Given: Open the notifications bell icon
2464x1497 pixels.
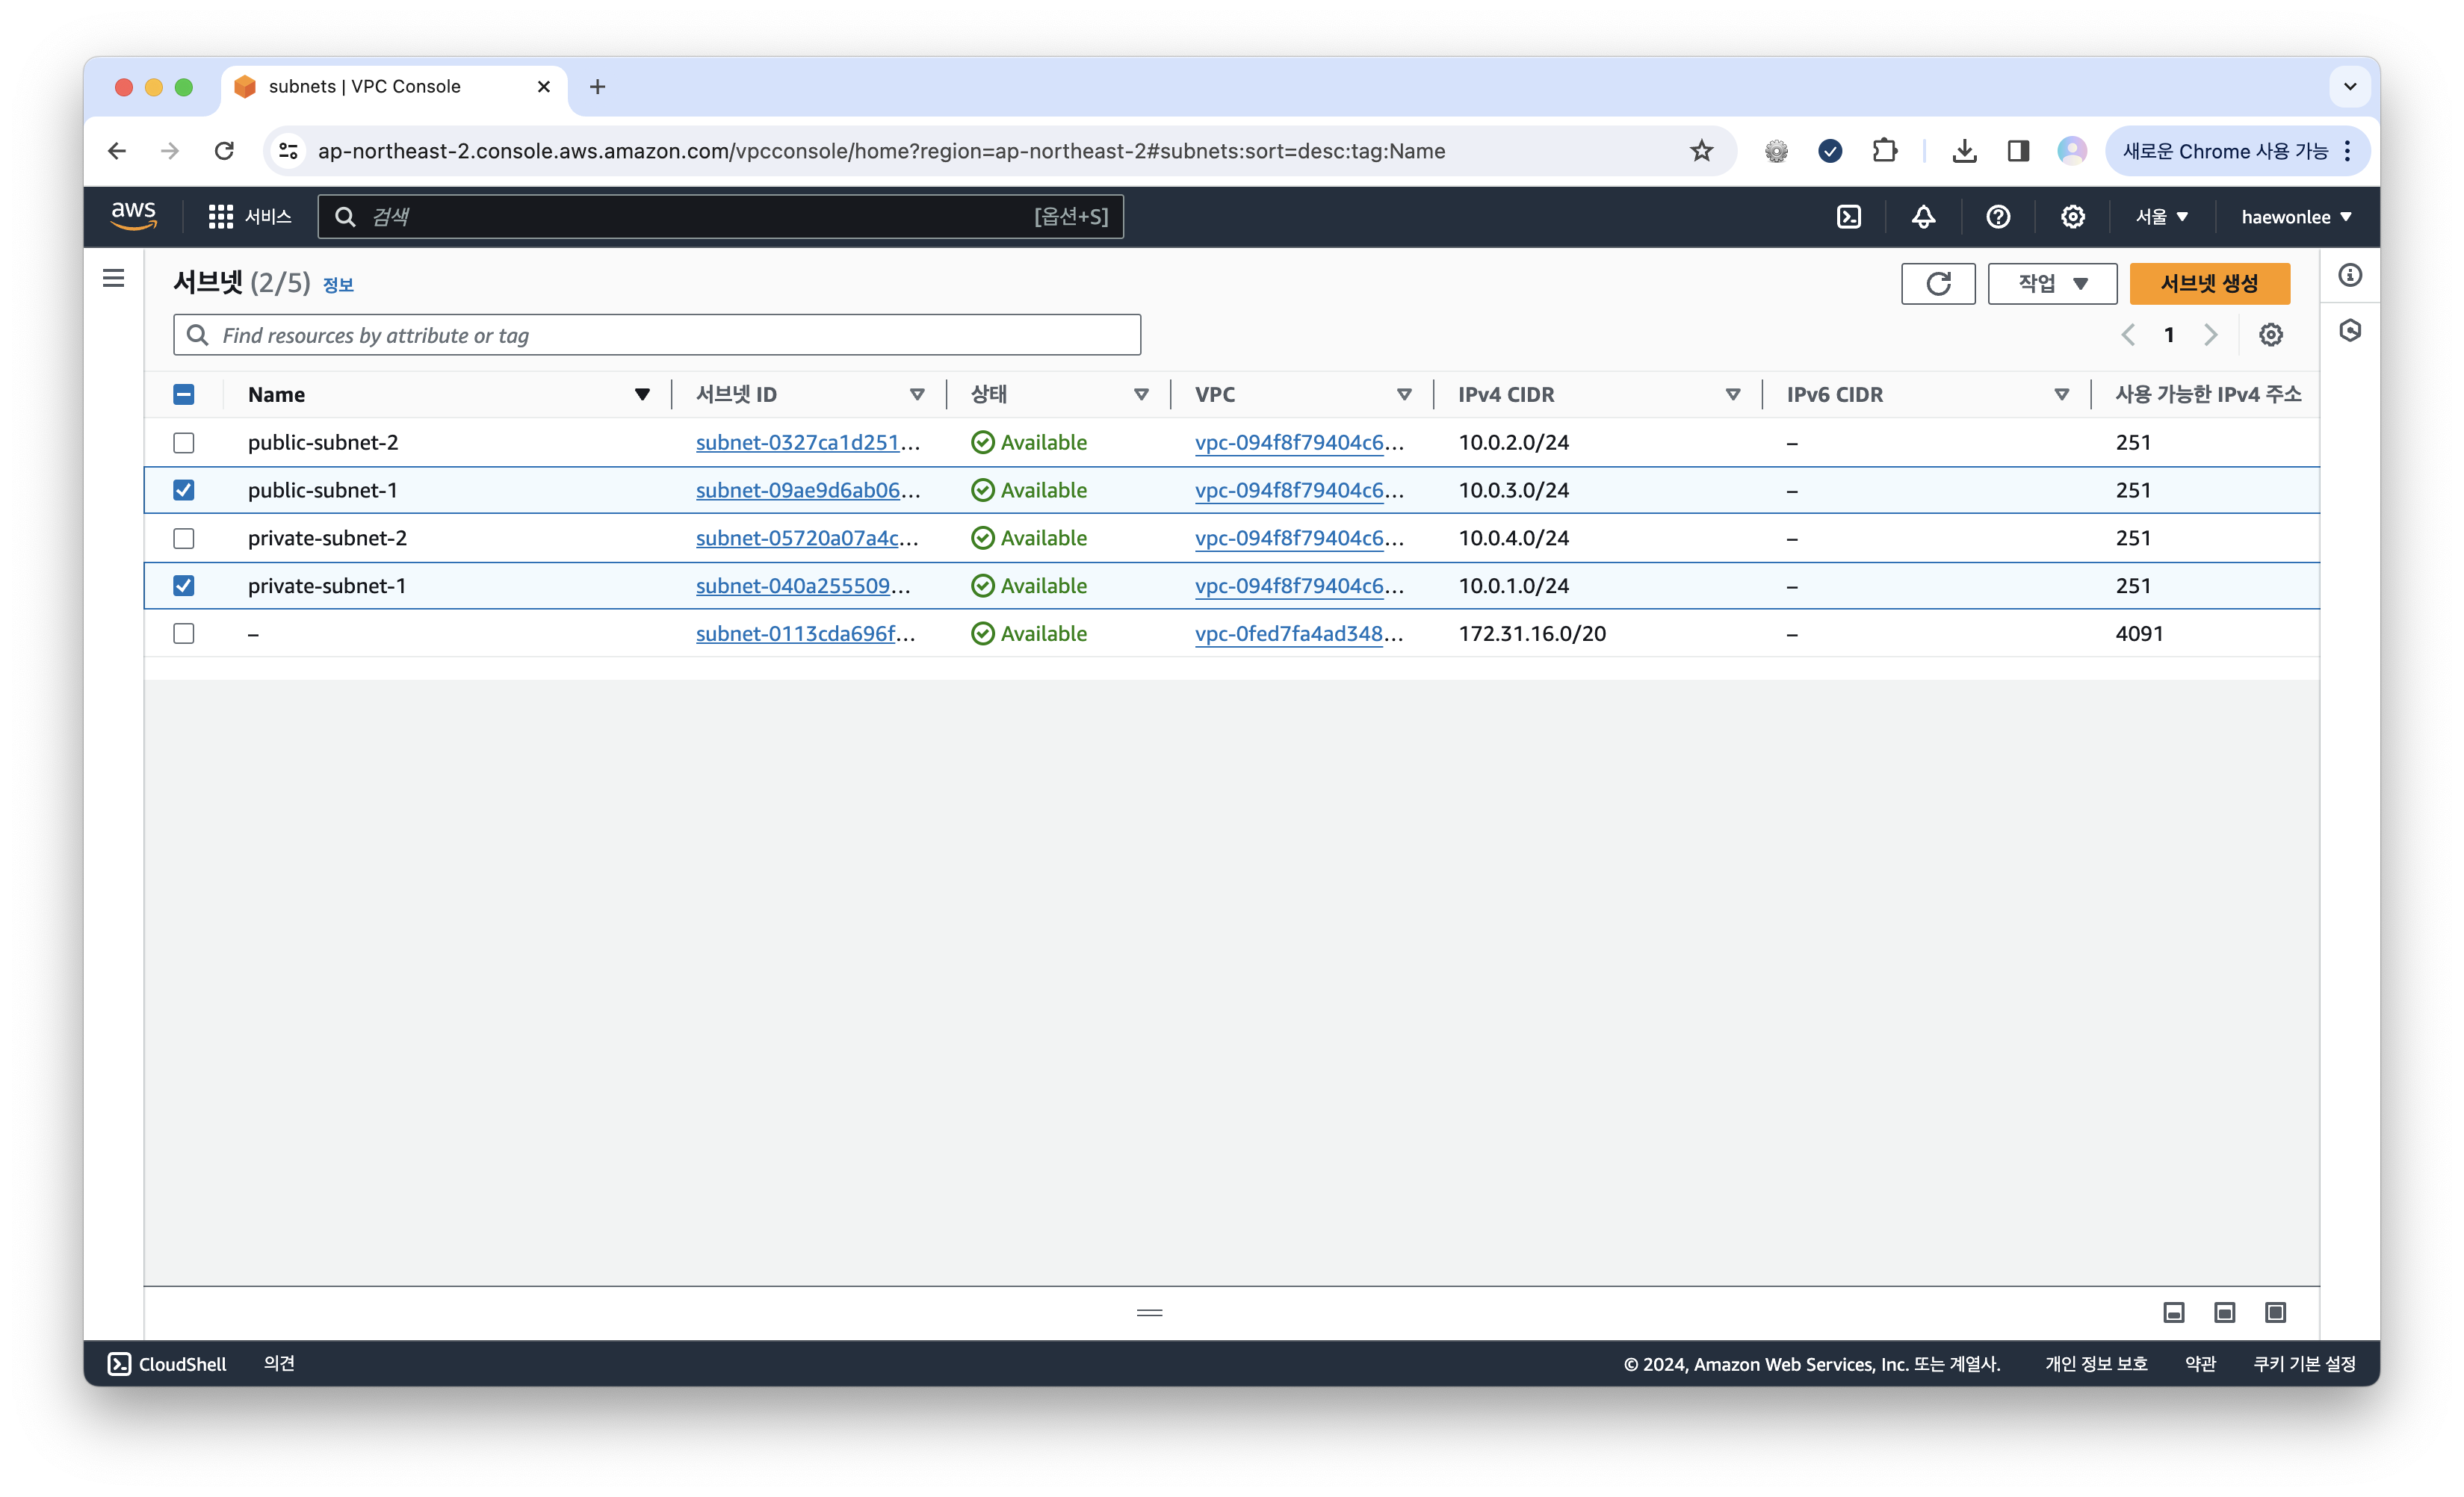Looking at the screenshot, I should pyautogui.click(x=1923, y=217).
